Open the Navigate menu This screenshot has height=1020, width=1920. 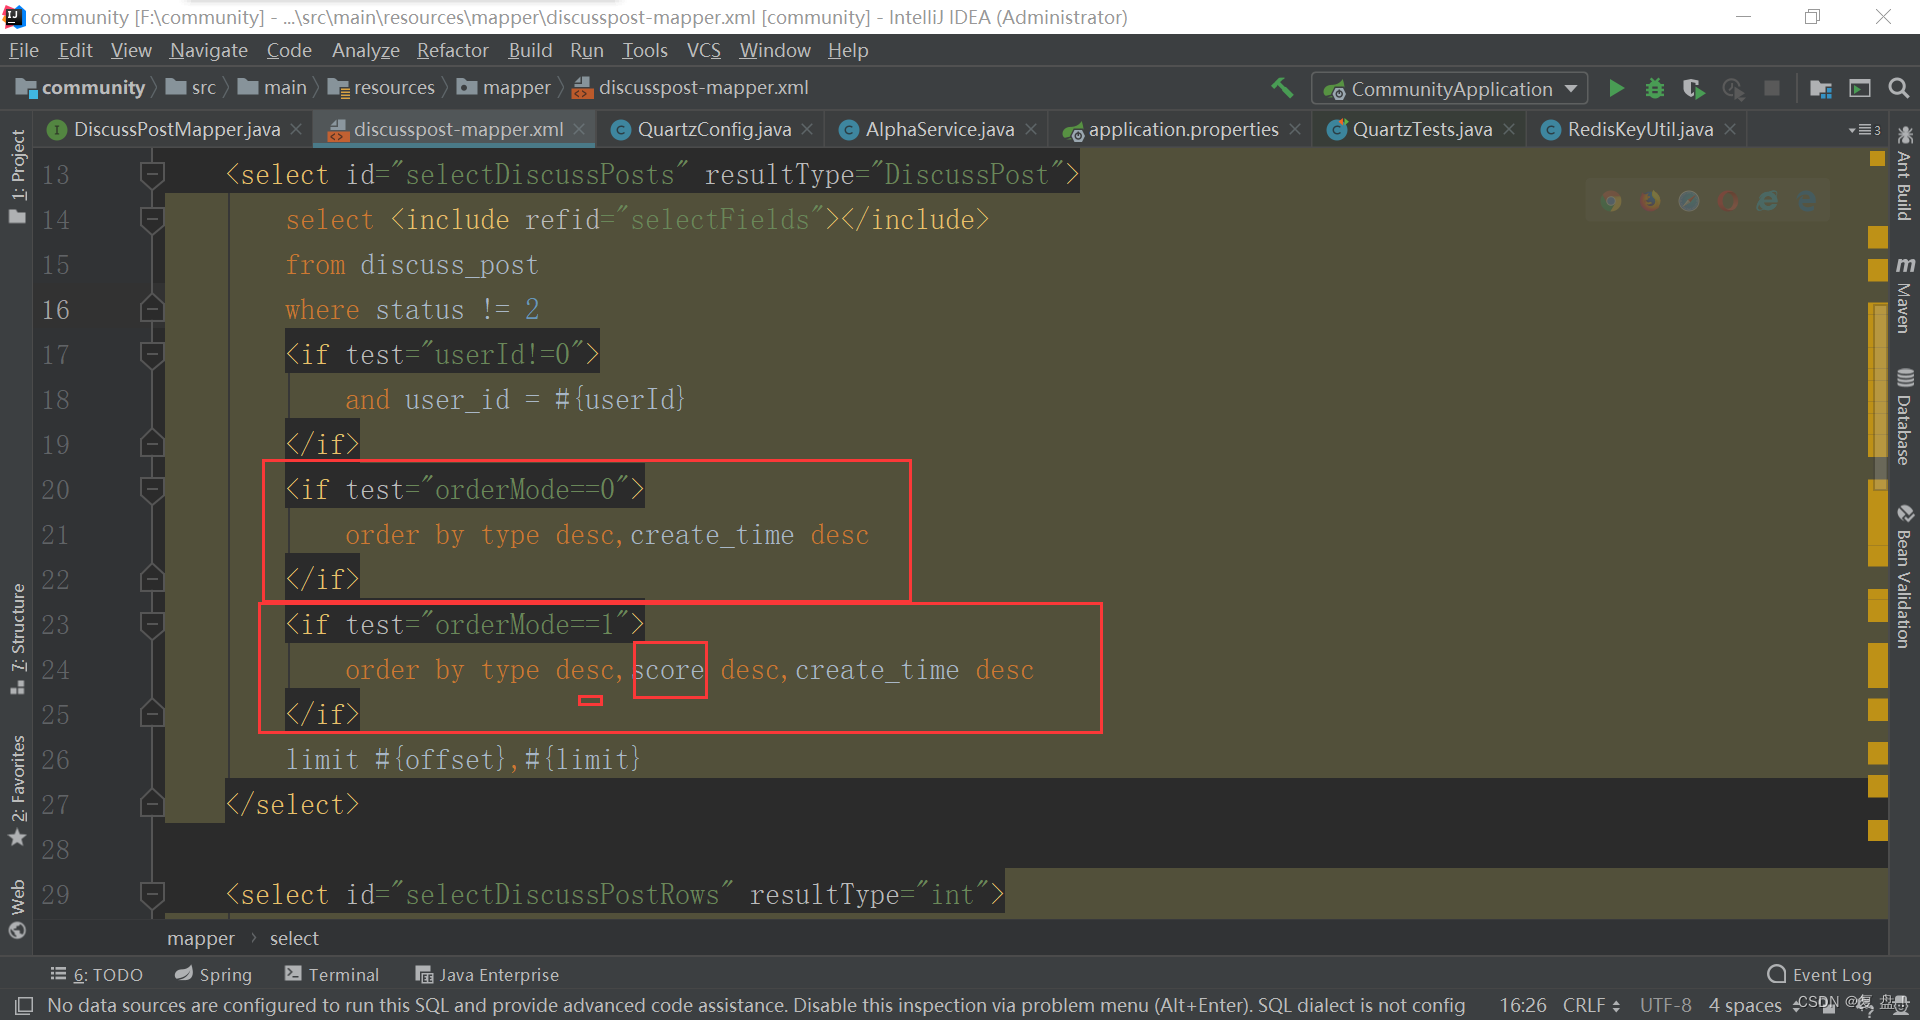[x=208, y=50]
